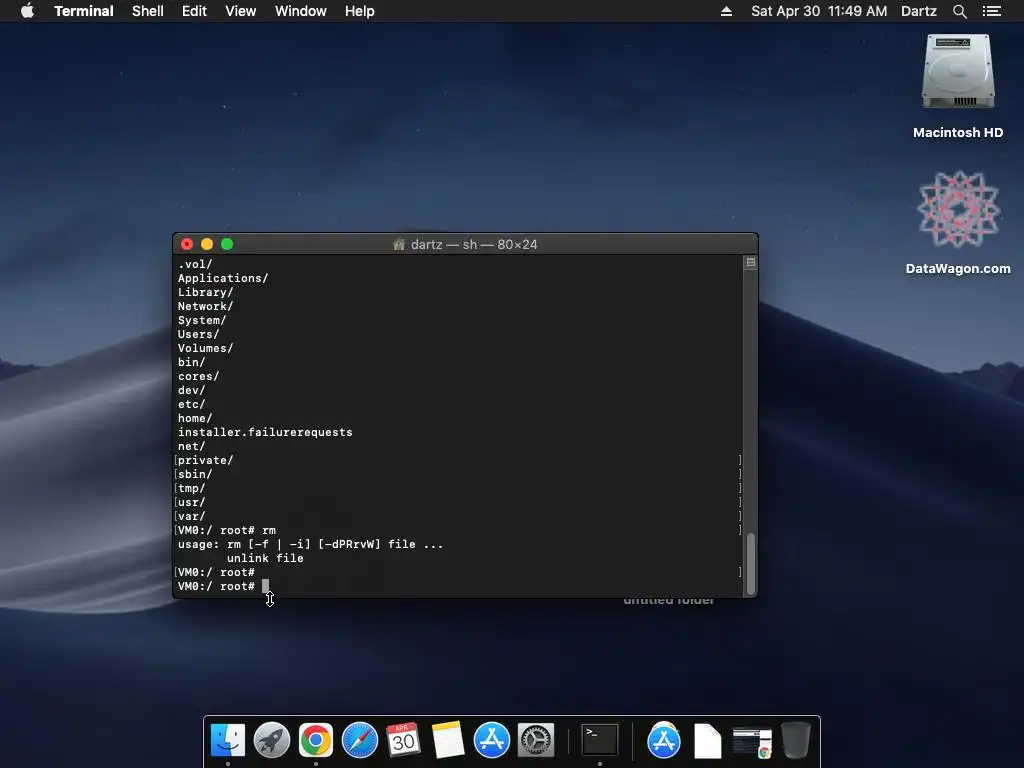Screen dimensions: 1024x768
Task: Open Spotlight search magnifier
Action: (959, 11)
